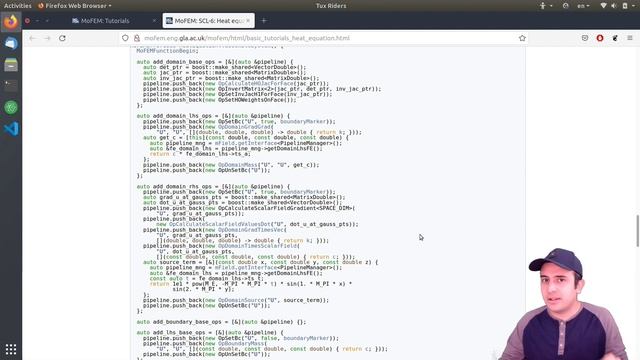Open Activities overview
Image resolution: width=640 pixels, height=360 pixels.
pyautogui.click(x=18, y=6)
